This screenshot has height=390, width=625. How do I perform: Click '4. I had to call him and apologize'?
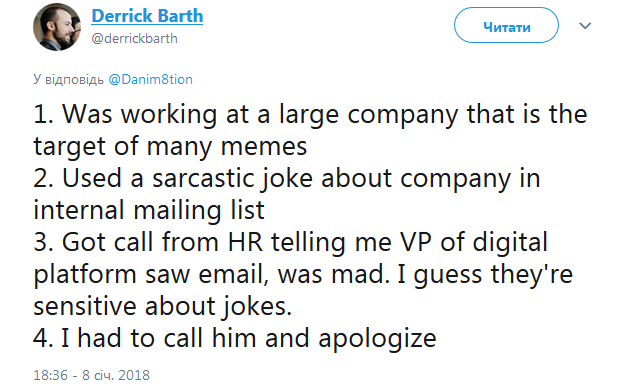point(235,338)
